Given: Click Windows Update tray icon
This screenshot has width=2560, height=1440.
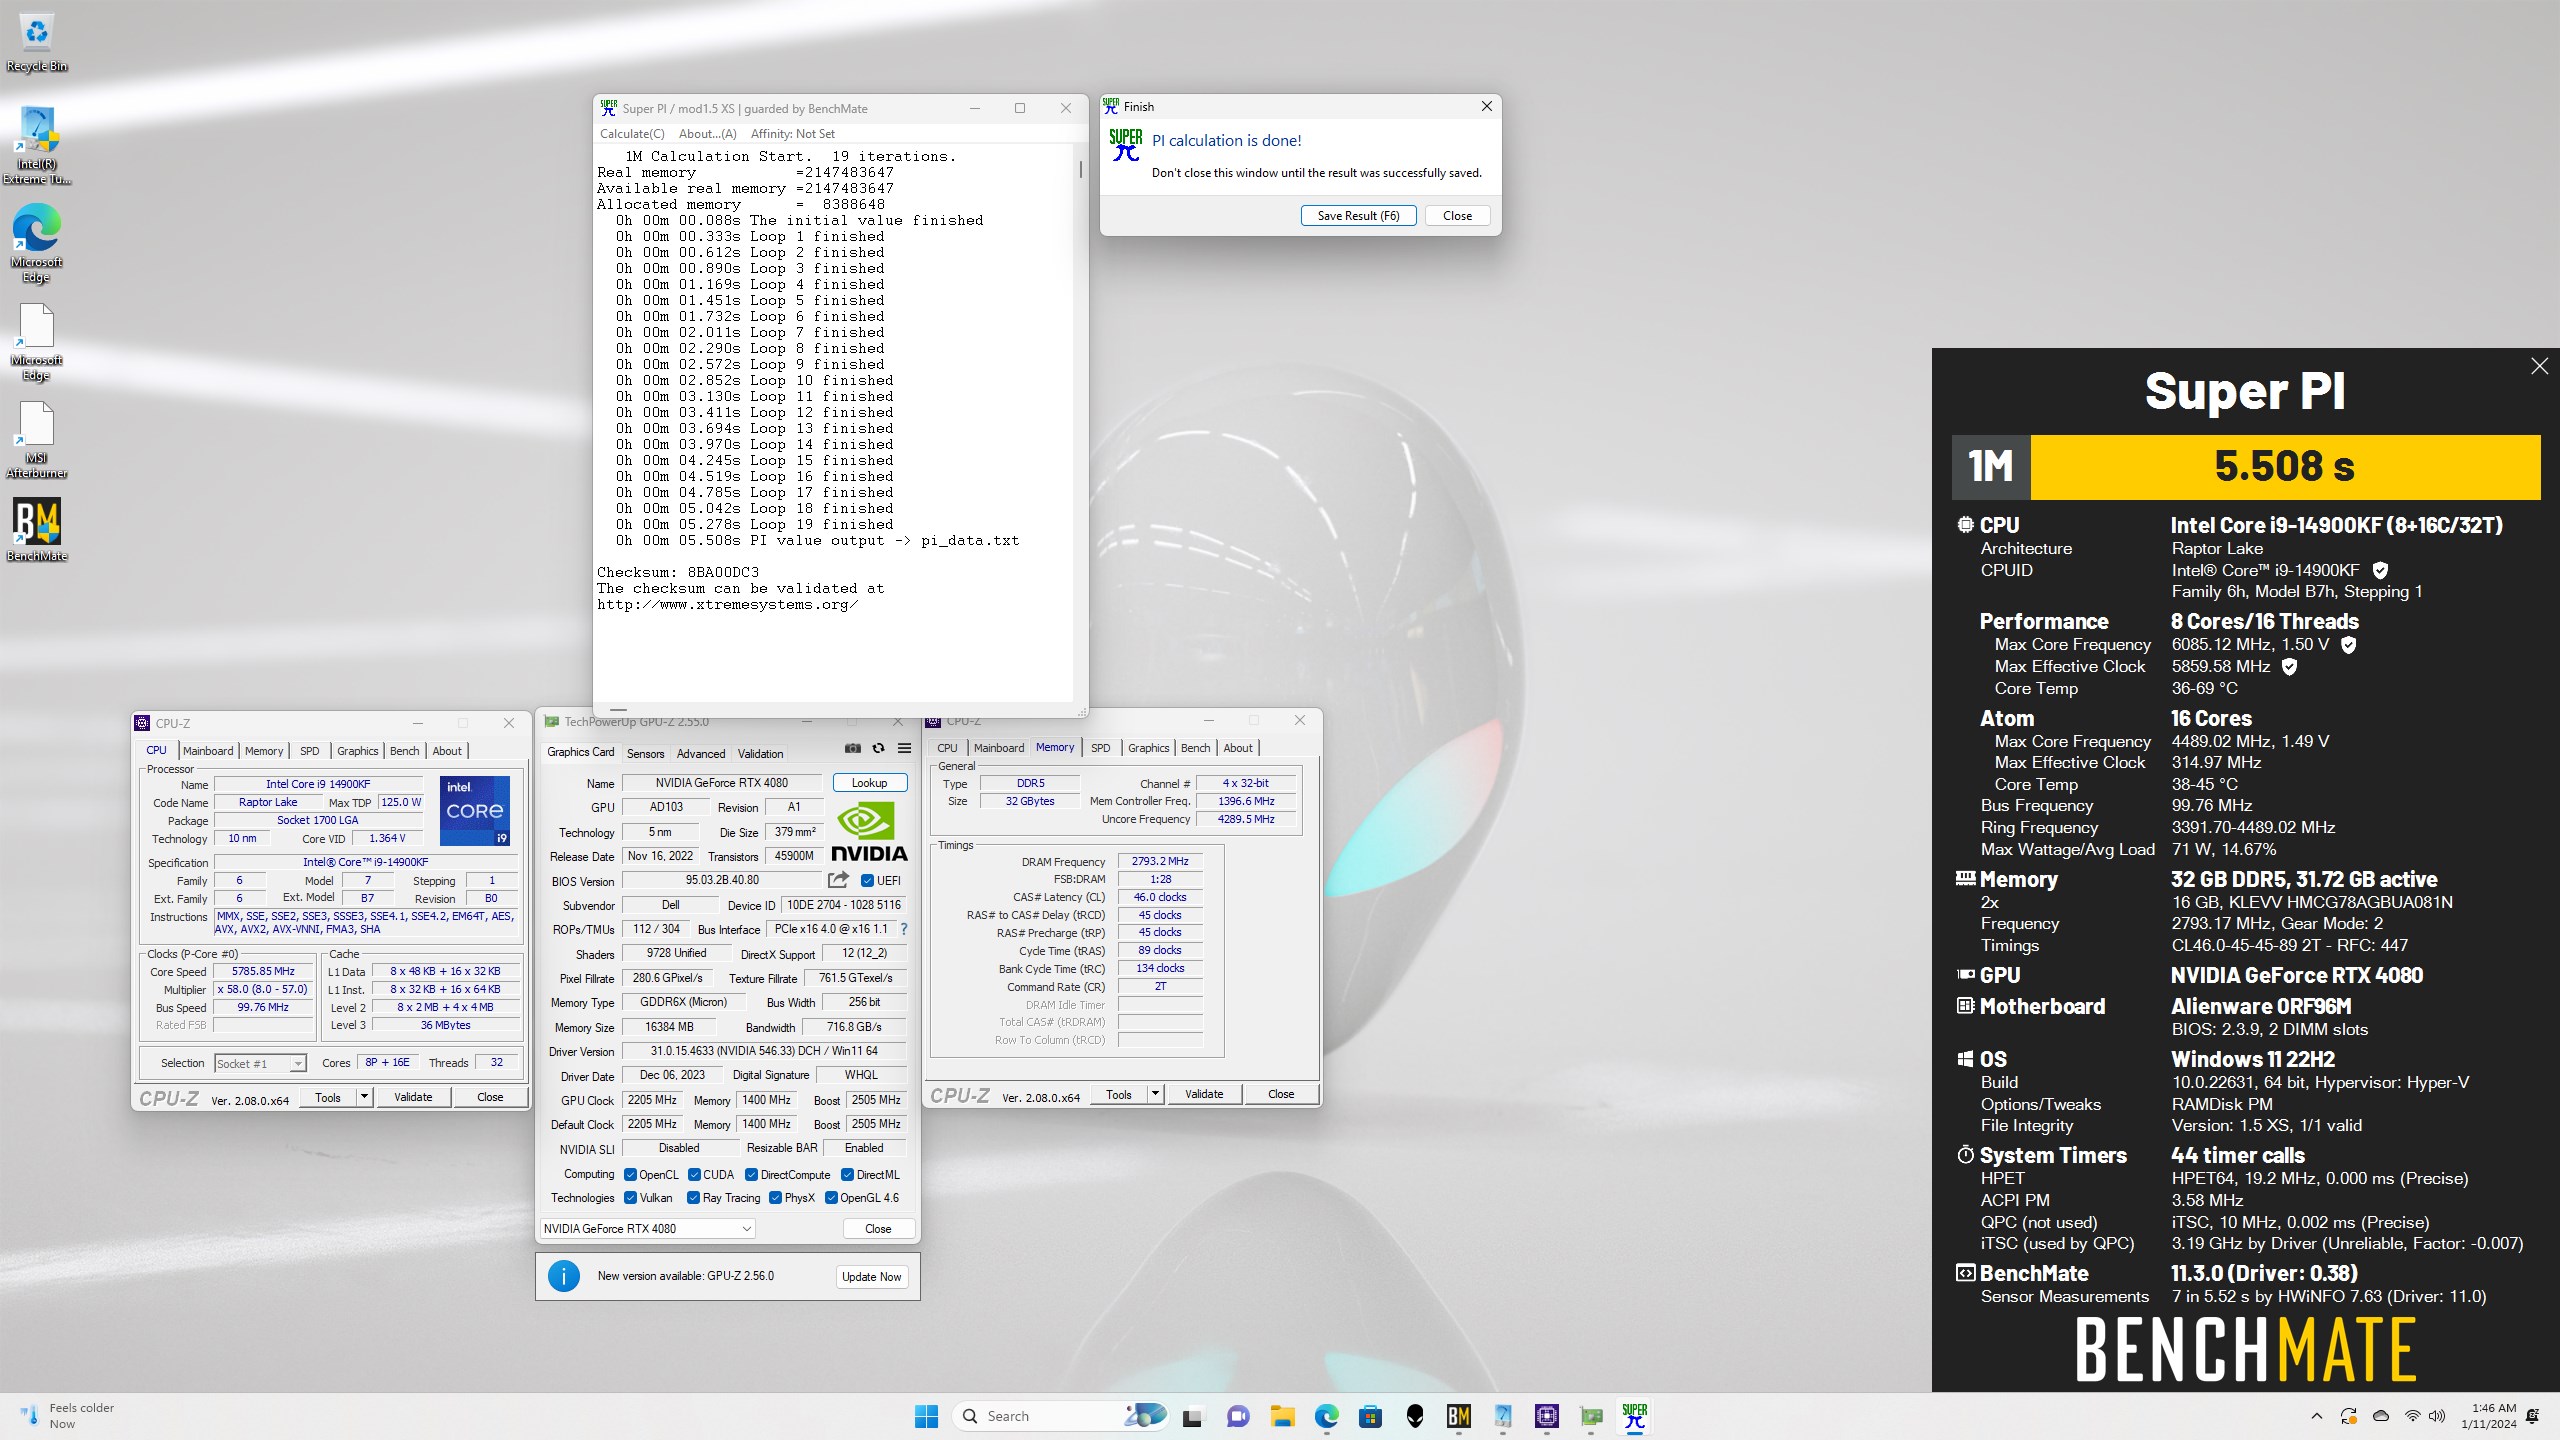Looking at the screenshot, I should (x=2348, y=1416).
